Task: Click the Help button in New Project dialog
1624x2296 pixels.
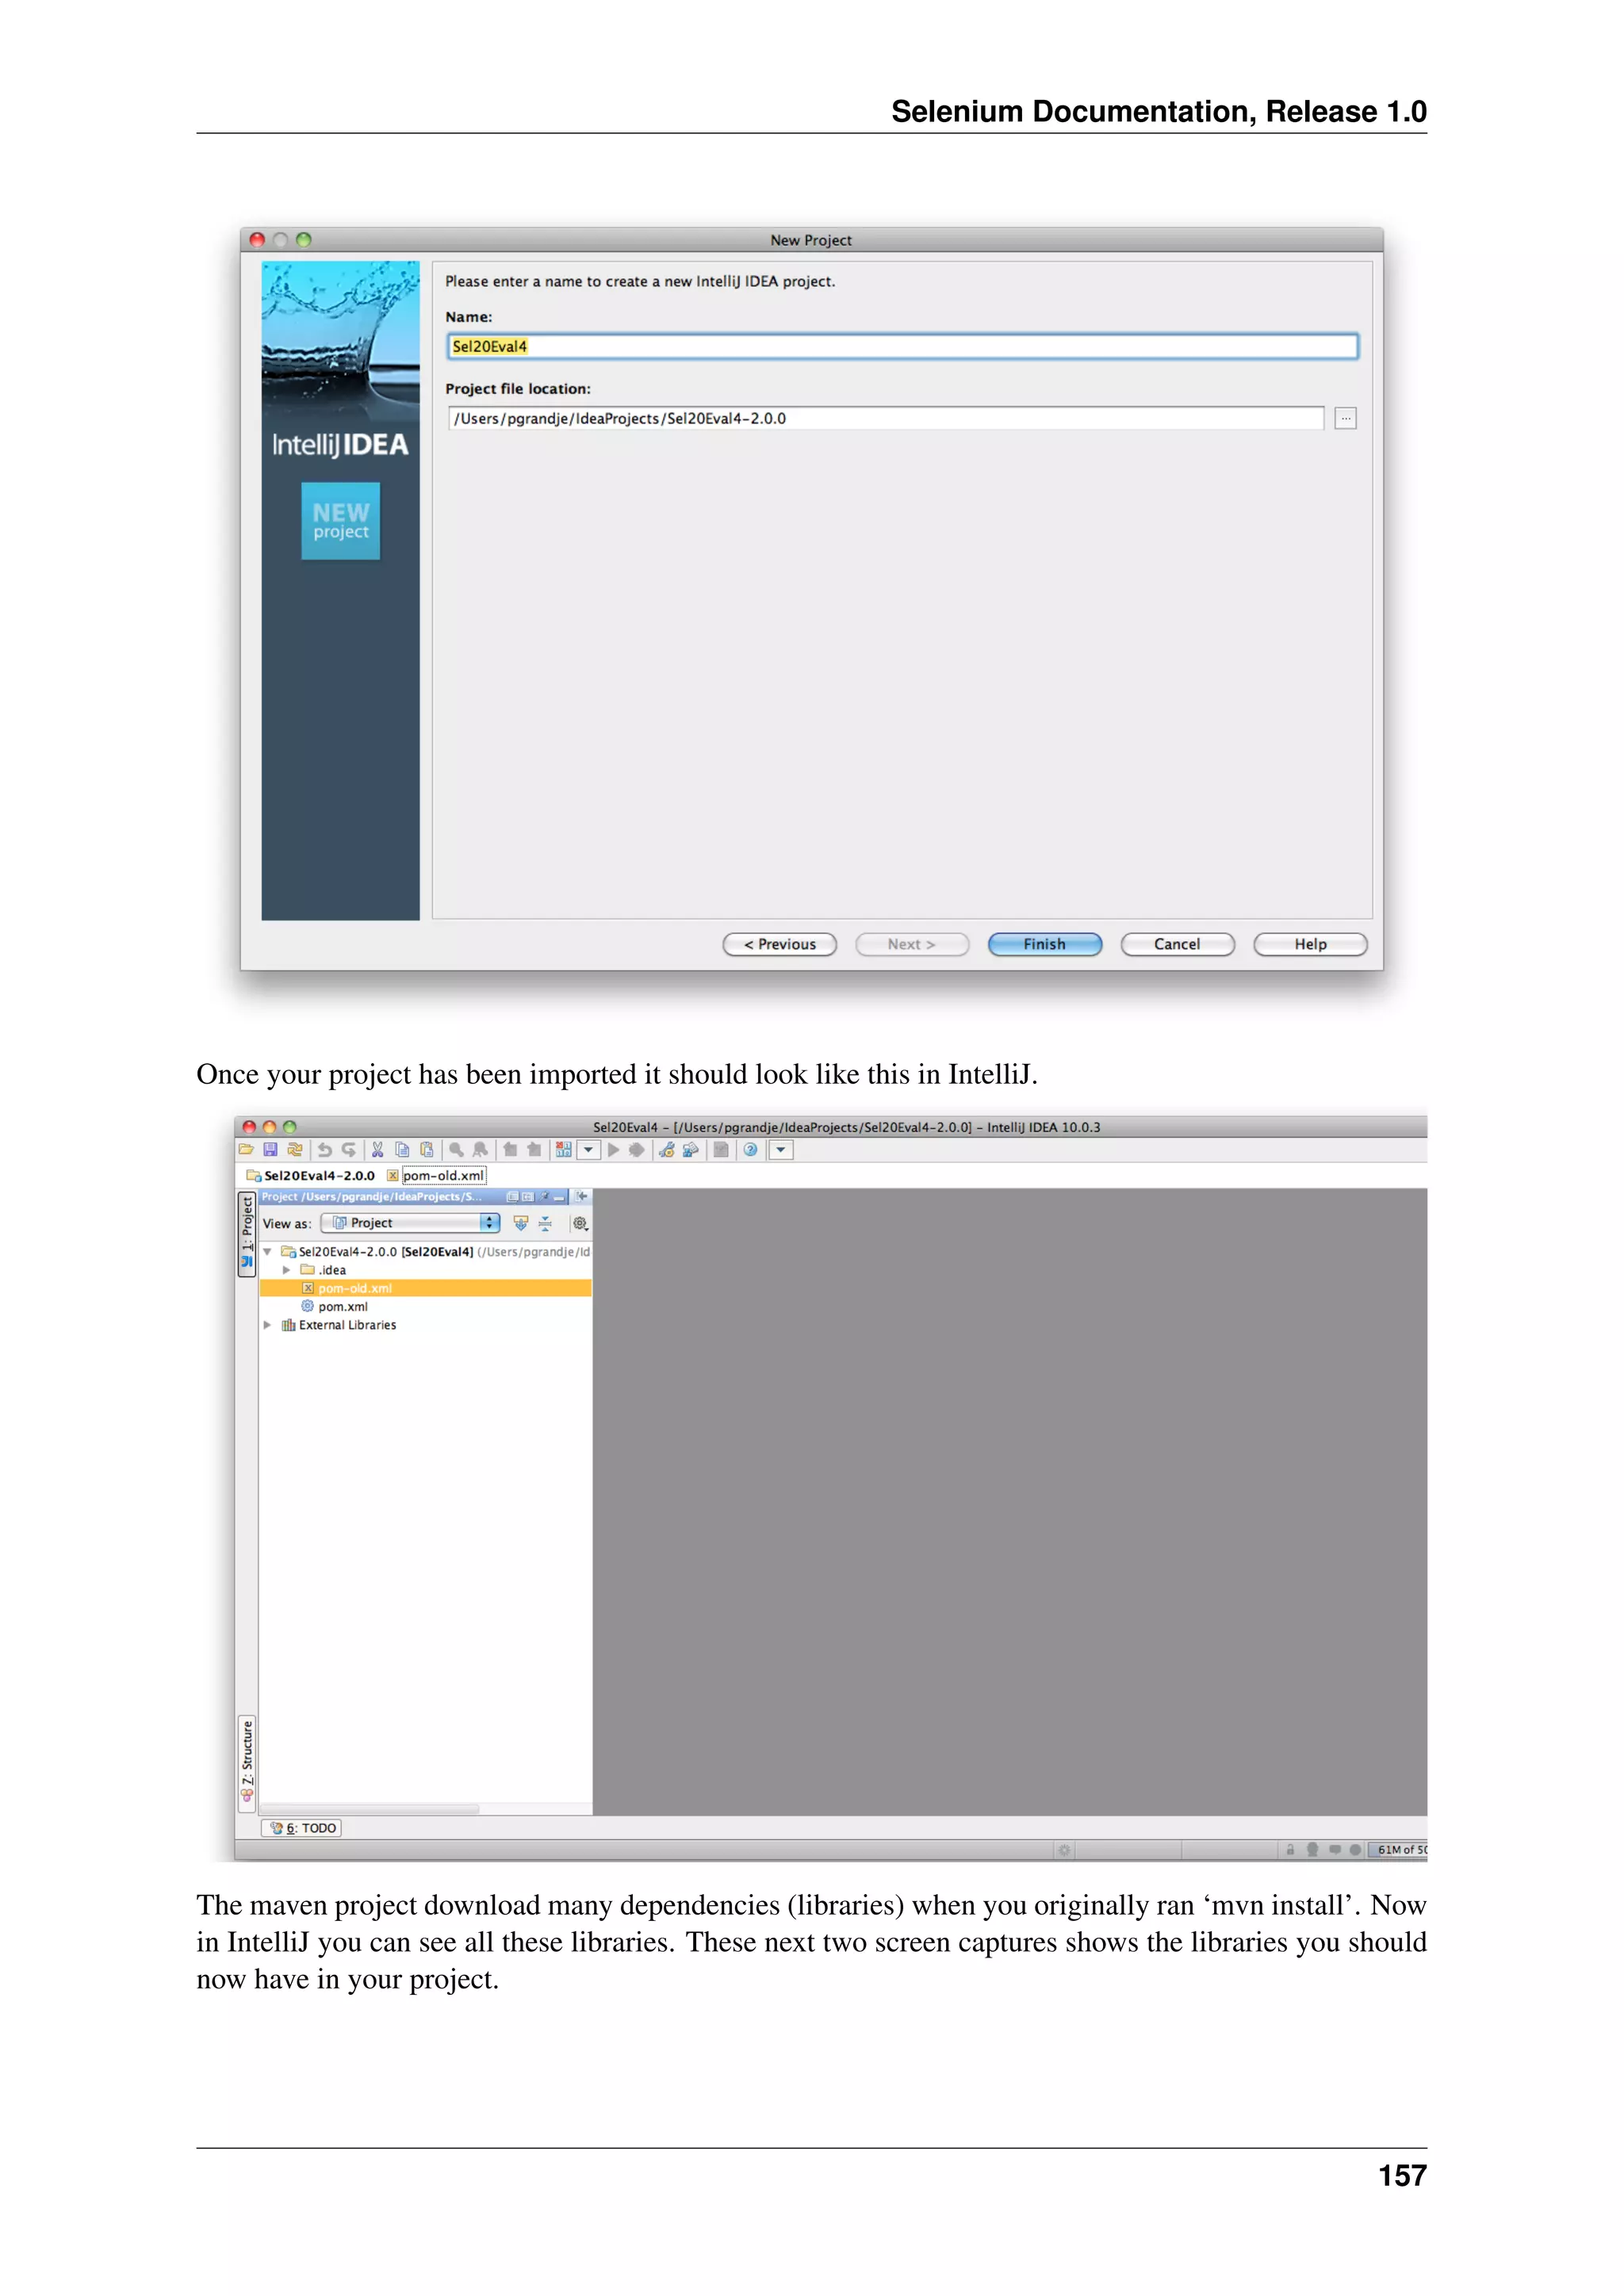Action: [x=1310, y=944]
